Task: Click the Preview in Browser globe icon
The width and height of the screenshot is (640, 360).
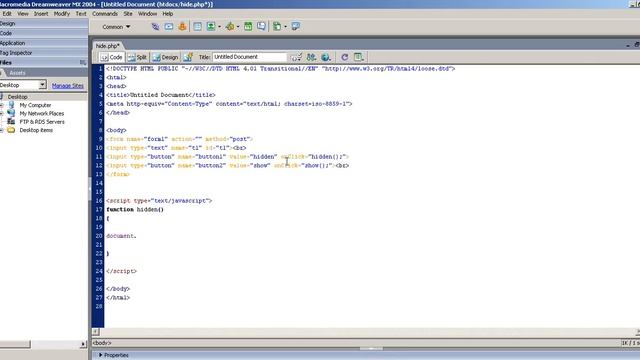Action: pyautogui.click(x=326, y=57)
